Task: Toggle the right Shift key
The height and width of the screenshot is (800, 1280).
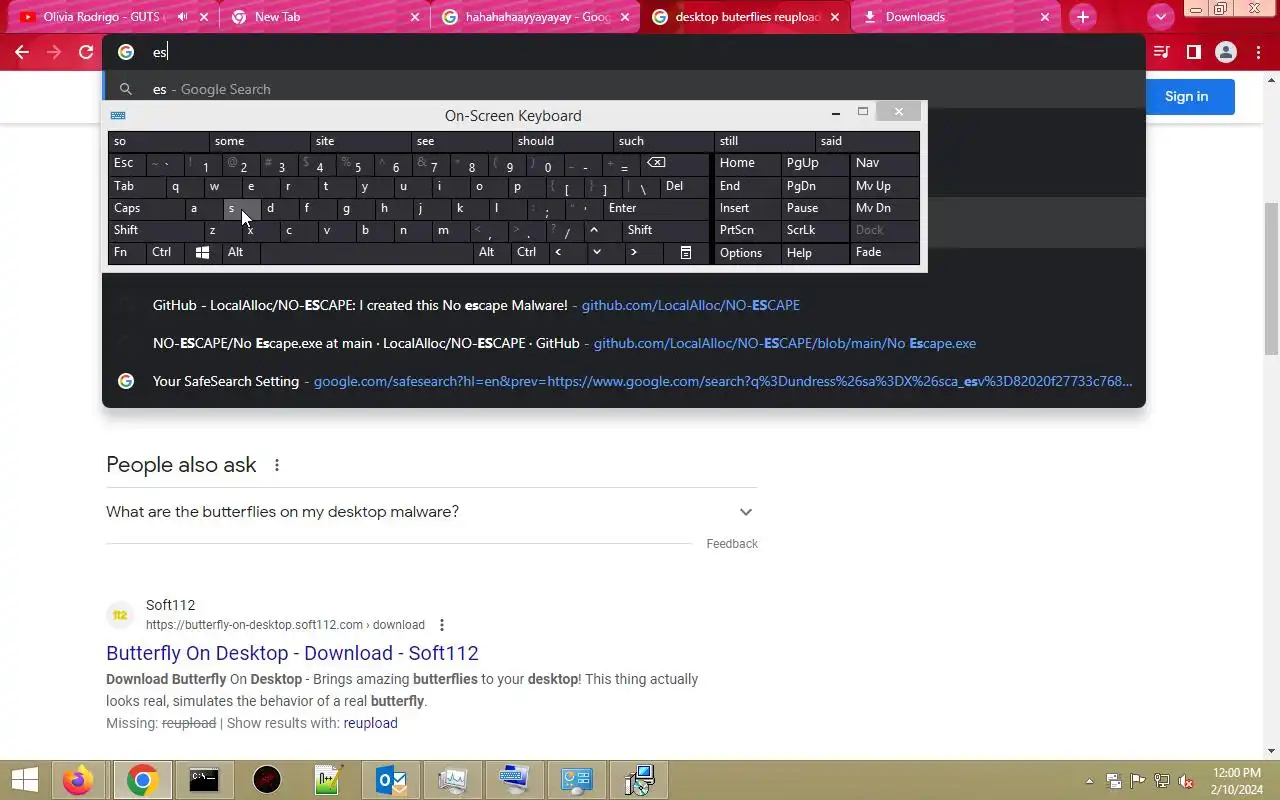Action: click(665, 230)
